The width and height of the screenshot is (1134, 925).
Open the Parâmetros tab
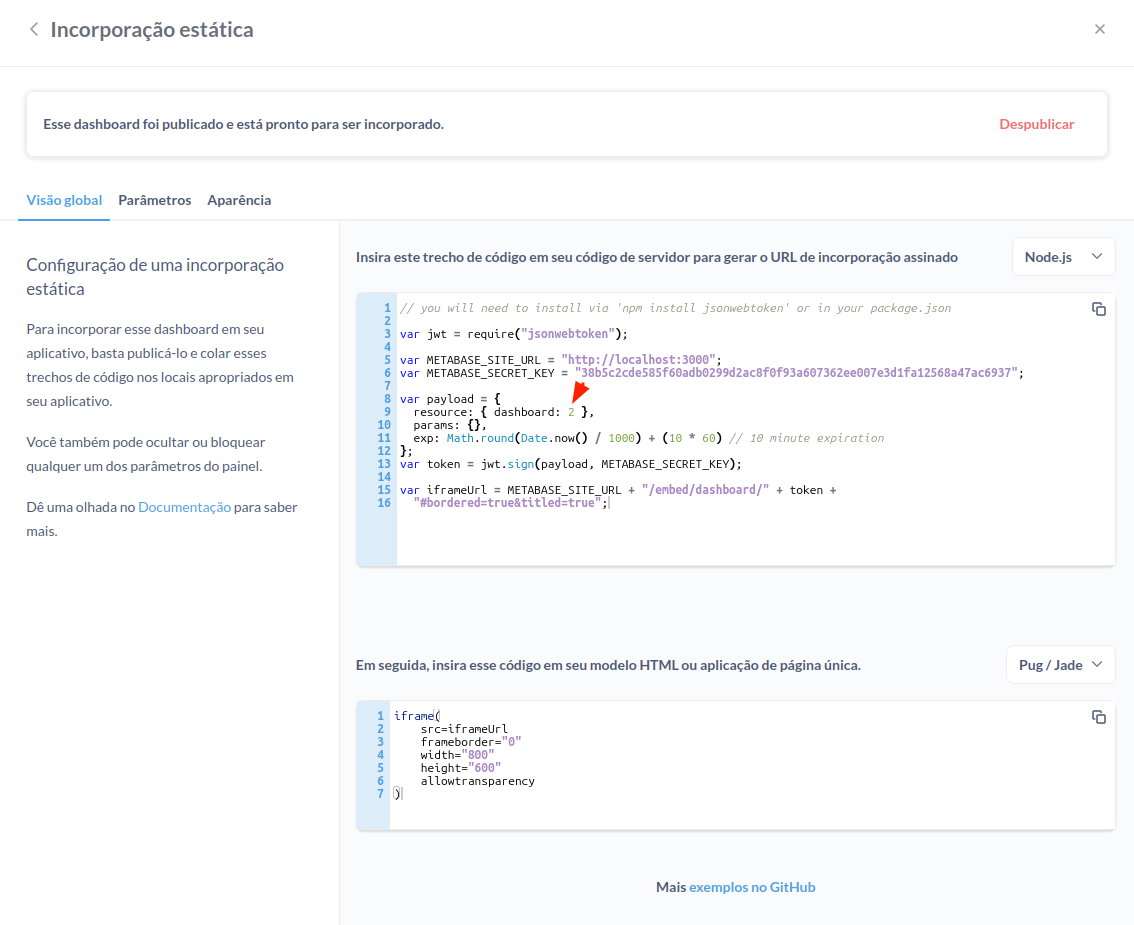[155, 200]
